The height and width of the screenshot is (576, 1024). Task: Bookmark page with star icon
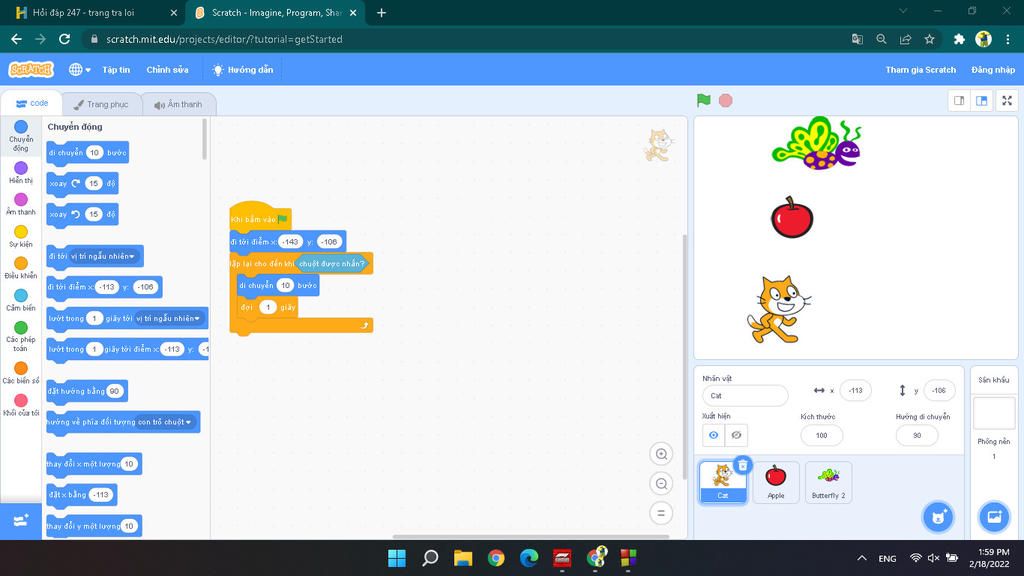pos(929,39)
